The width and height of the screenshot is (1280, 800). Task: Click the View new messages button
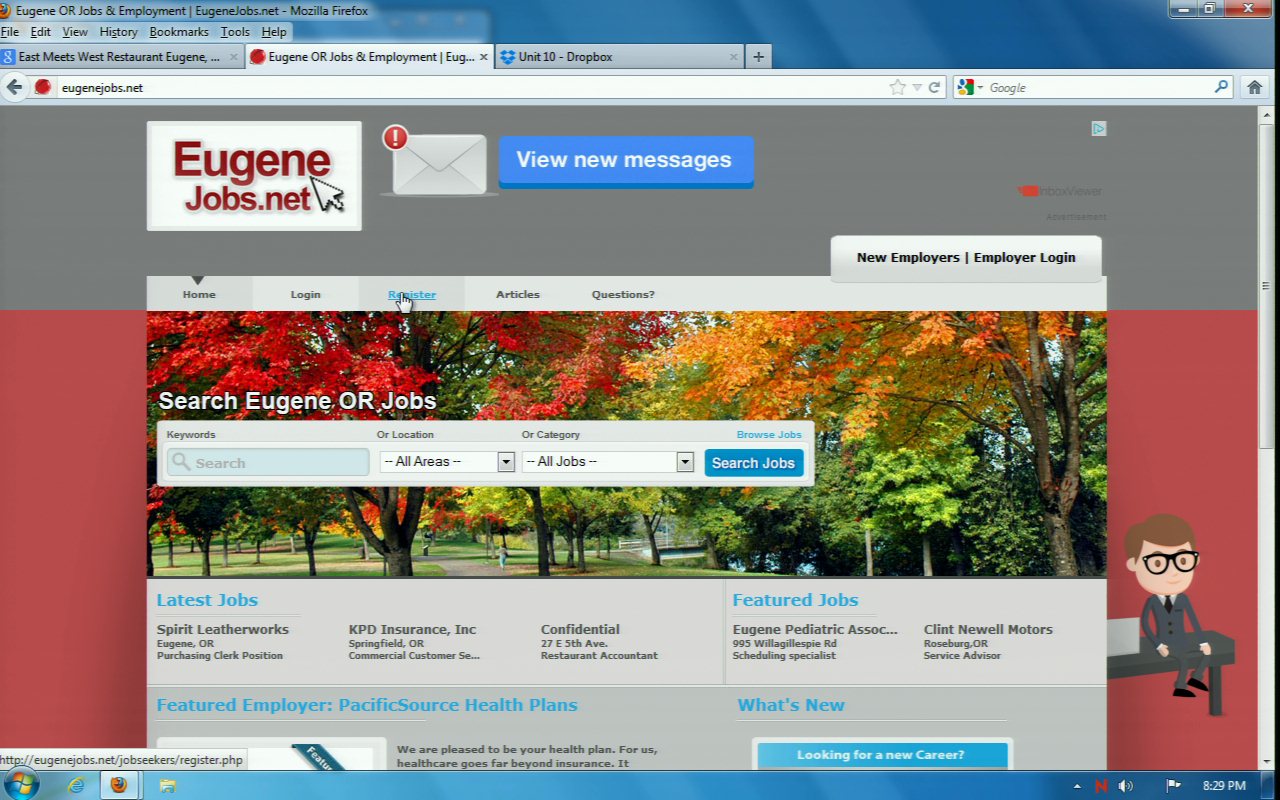(625, 161)
